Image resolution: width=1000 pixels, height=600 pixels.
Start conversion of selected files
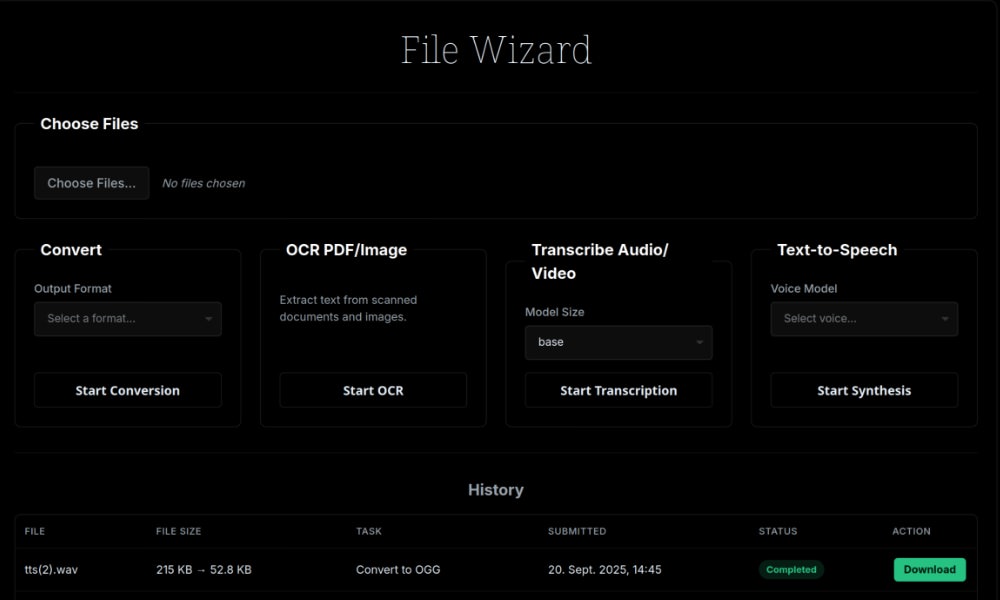point(127,390)
